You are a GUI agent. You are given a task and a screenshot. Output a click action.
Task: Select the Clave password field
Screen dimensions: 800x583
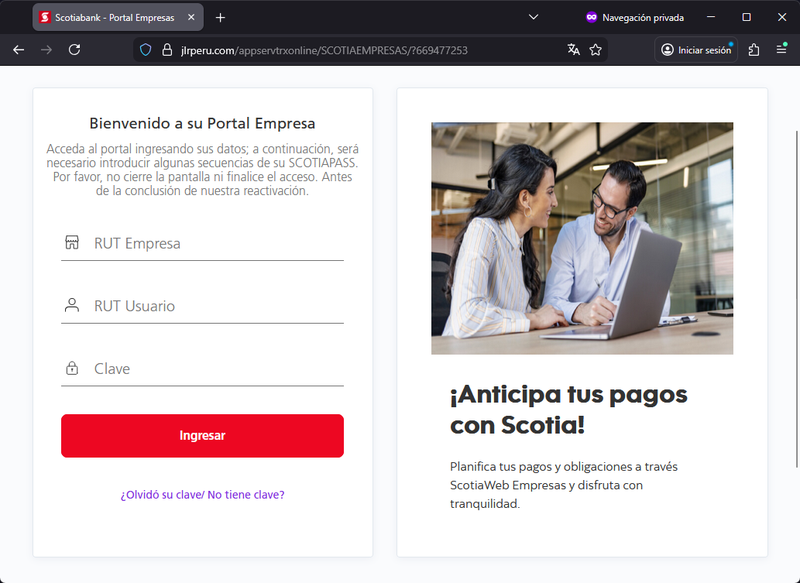(x=215, y=369)
